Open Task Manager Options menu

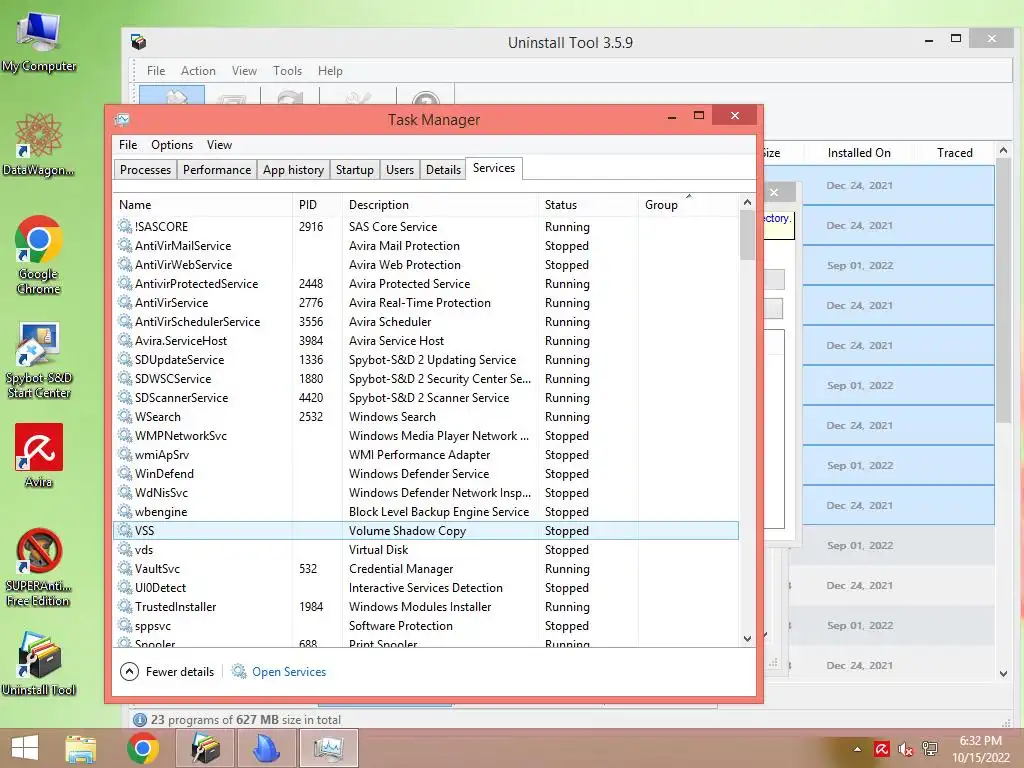point(172,145)
